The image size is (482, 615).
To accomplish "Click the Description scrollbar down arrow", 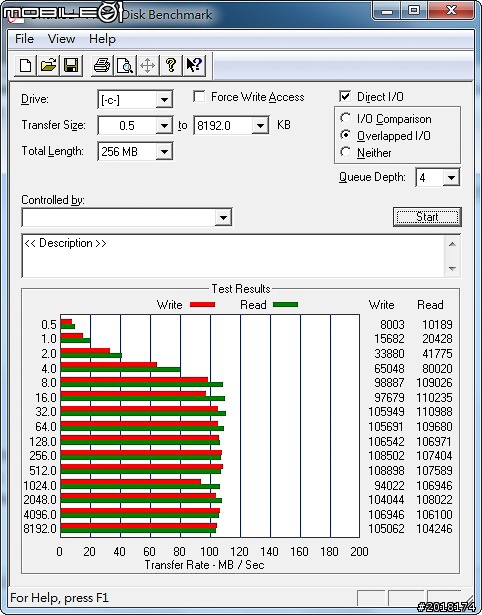I will click(452, 269).
